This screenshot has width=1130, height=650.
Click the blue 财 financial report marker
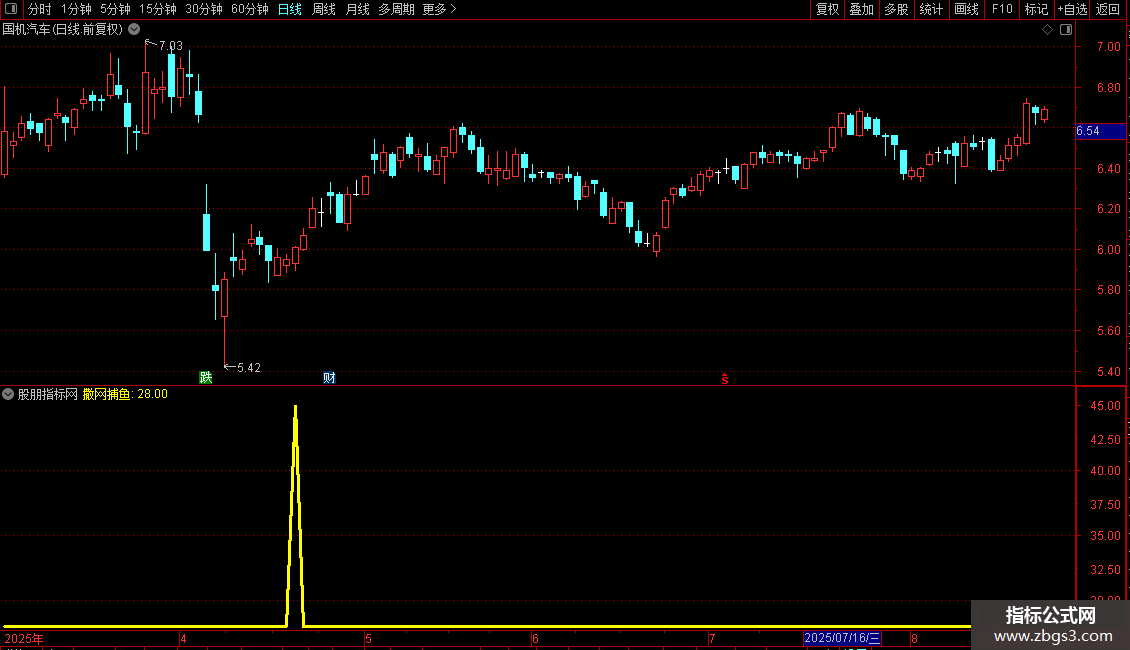click(329, 378)
